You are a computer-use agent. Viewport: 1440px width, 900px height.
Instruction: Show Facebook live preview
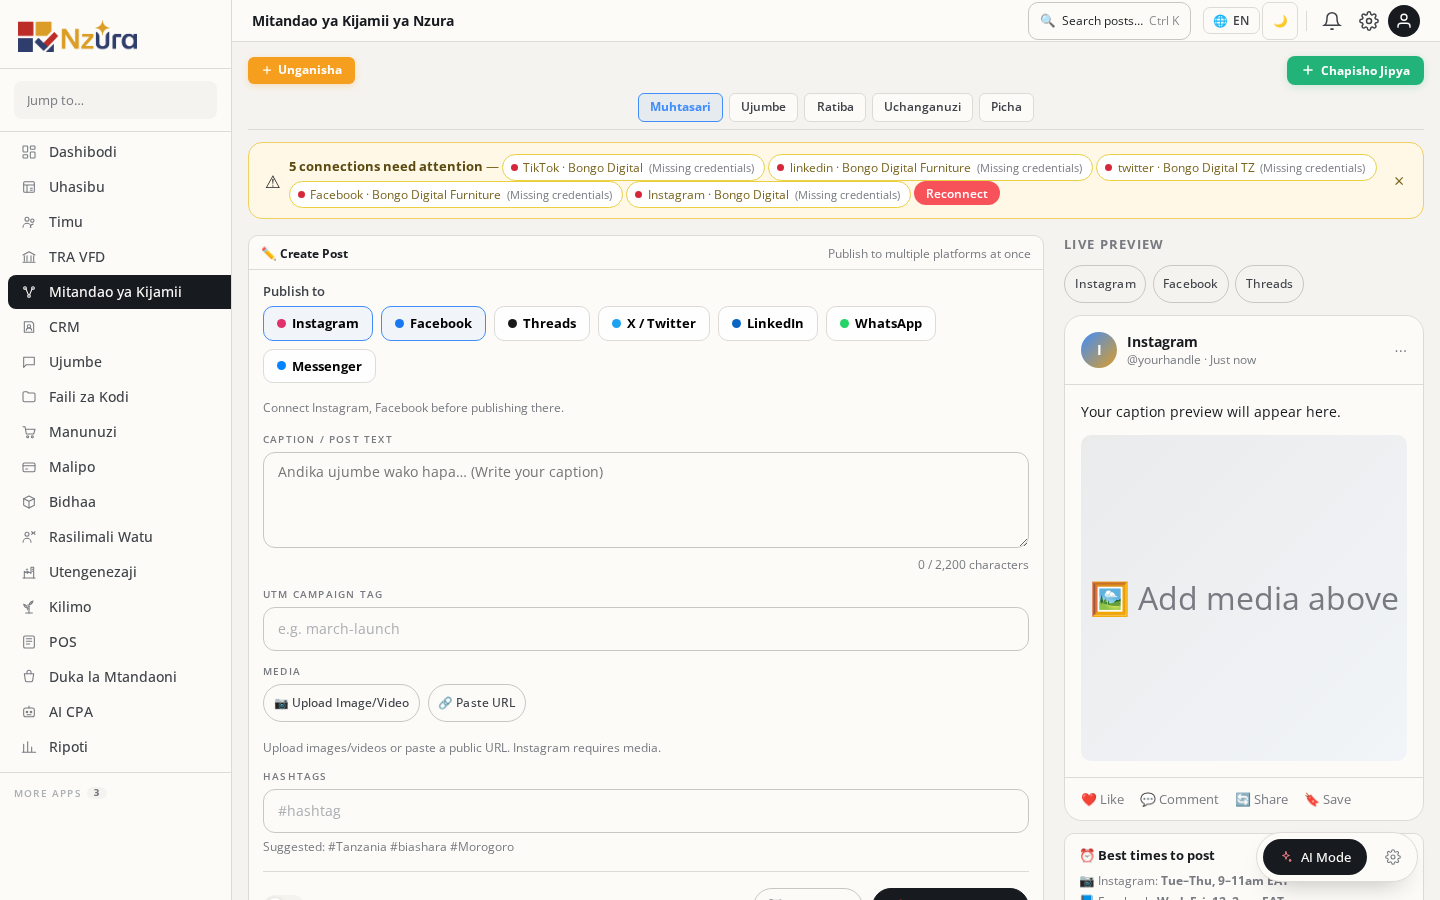coord(1190,284)
